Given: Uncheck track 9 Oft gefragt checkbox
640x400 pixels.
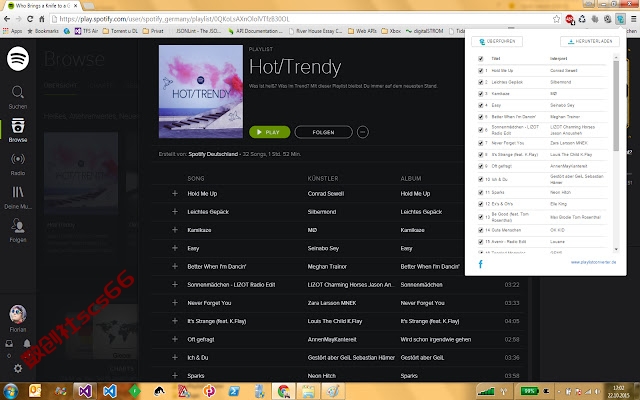Looking at the screenshot, I should point(480,166).
